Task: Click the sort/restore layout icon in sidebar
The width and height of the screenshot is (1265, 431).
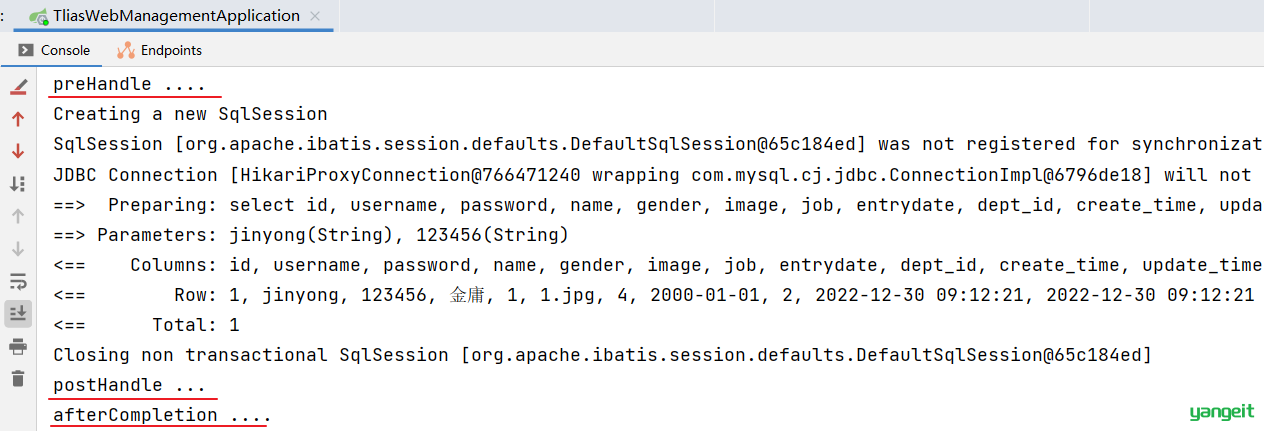Action: point(18,183)
